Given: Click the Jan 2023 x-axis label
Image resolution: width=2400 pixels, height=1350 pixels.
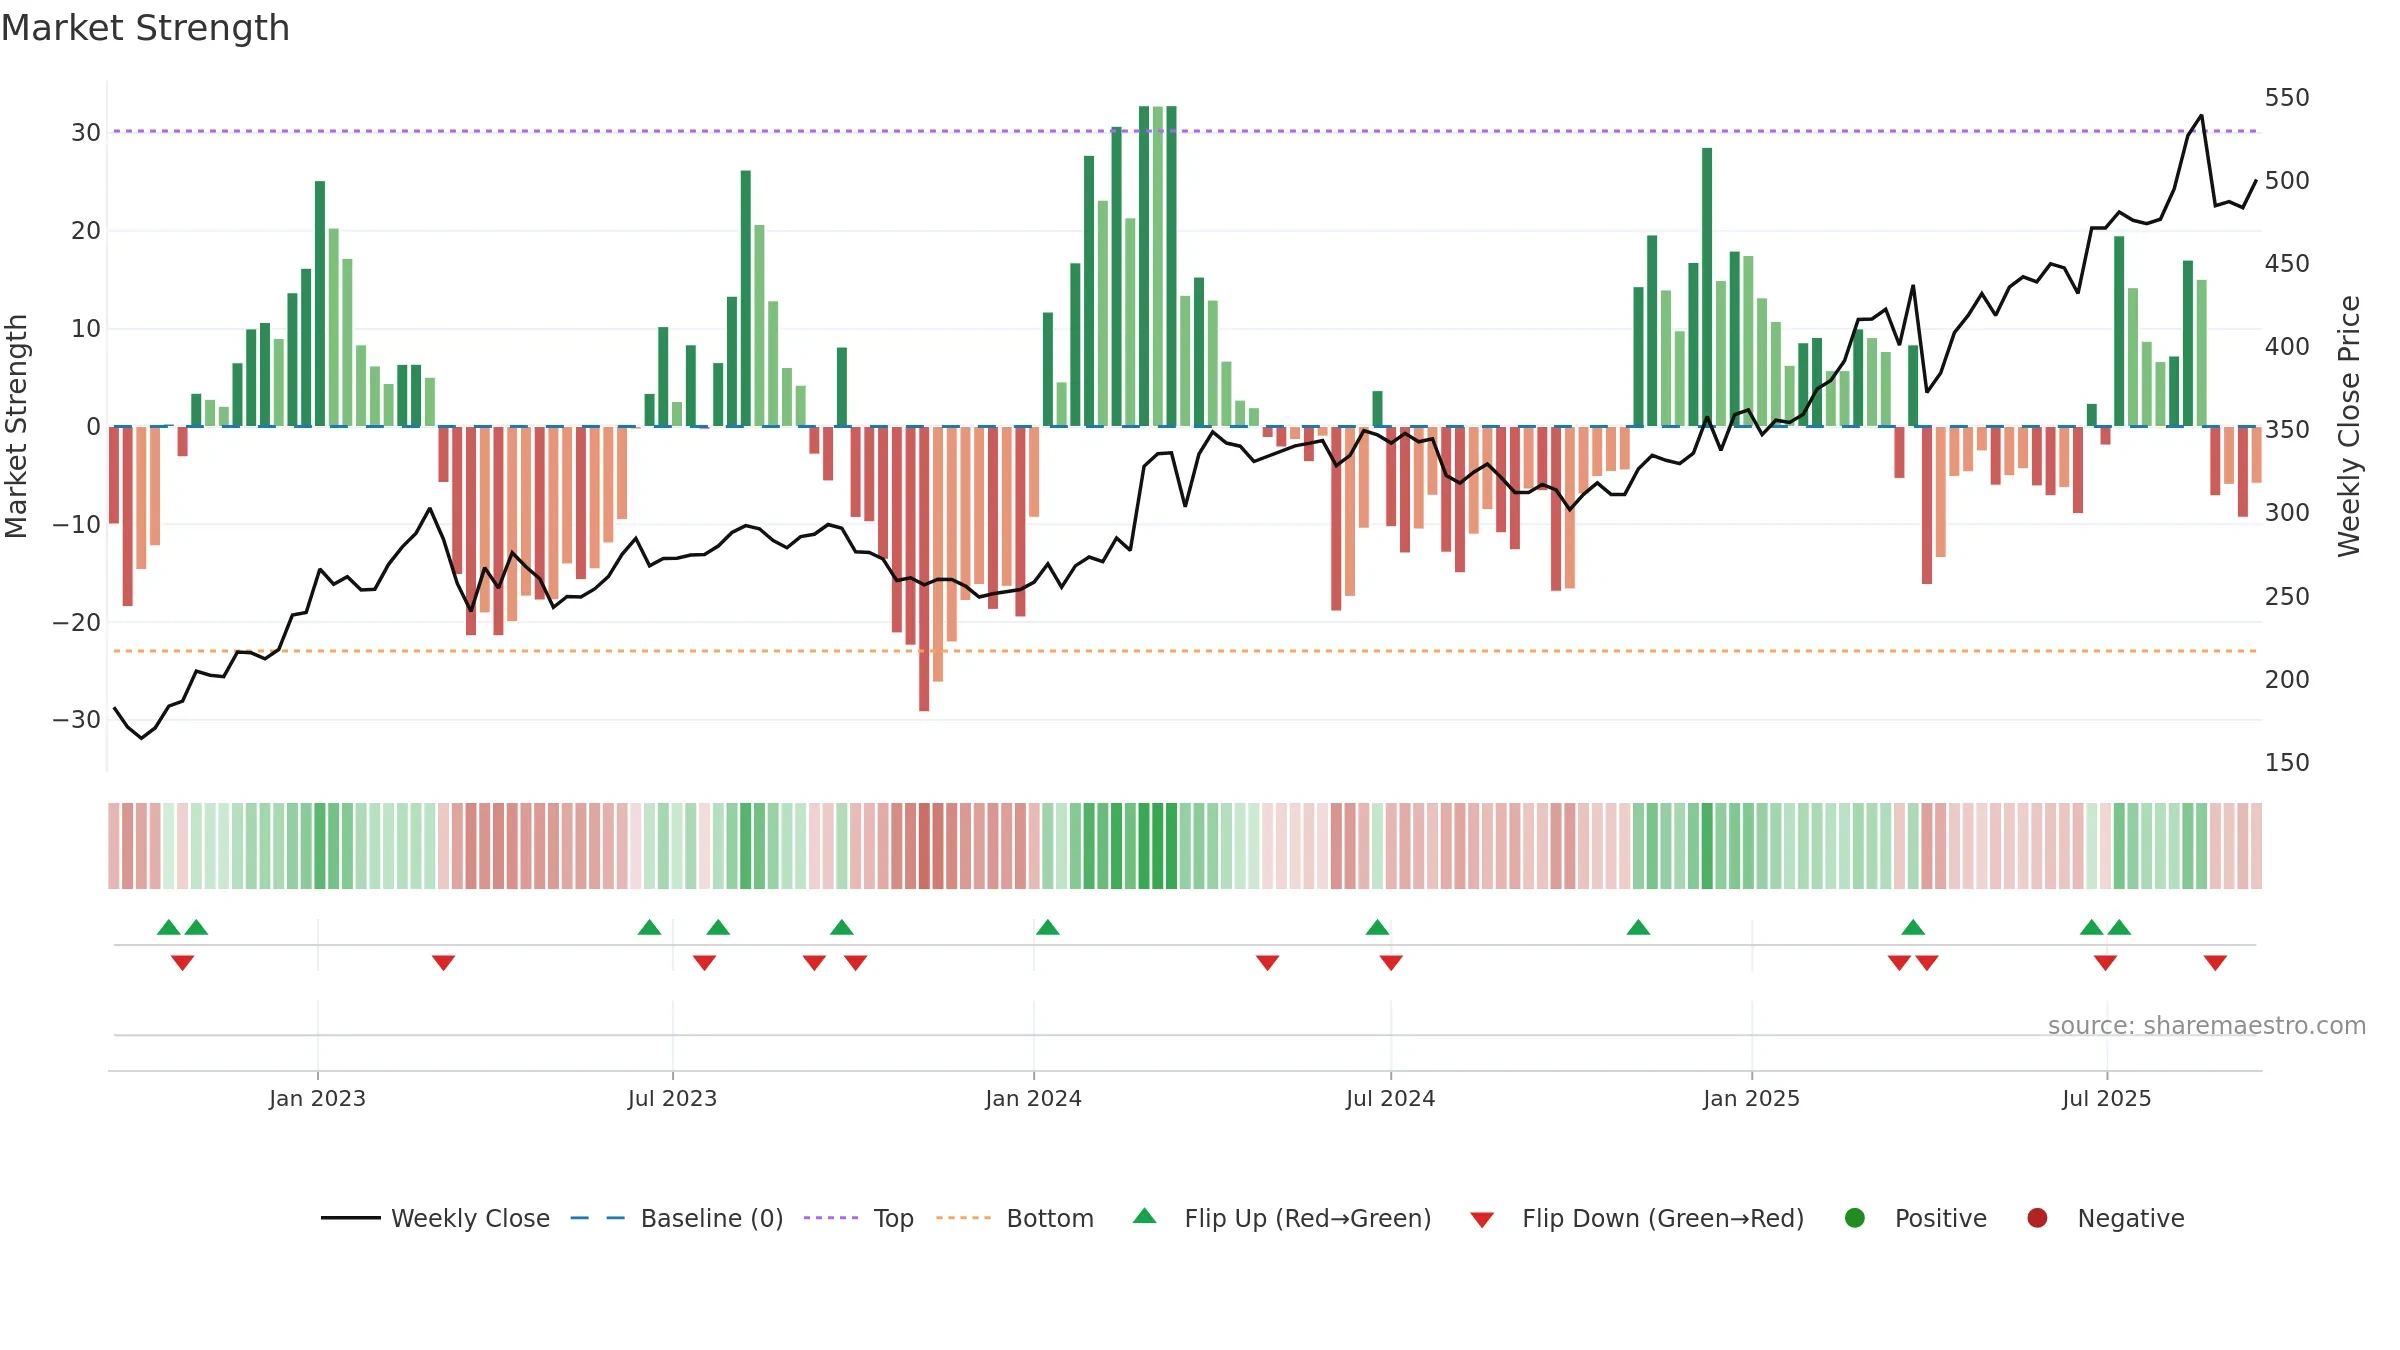Looking at the screenshot, I should 317,1099.
